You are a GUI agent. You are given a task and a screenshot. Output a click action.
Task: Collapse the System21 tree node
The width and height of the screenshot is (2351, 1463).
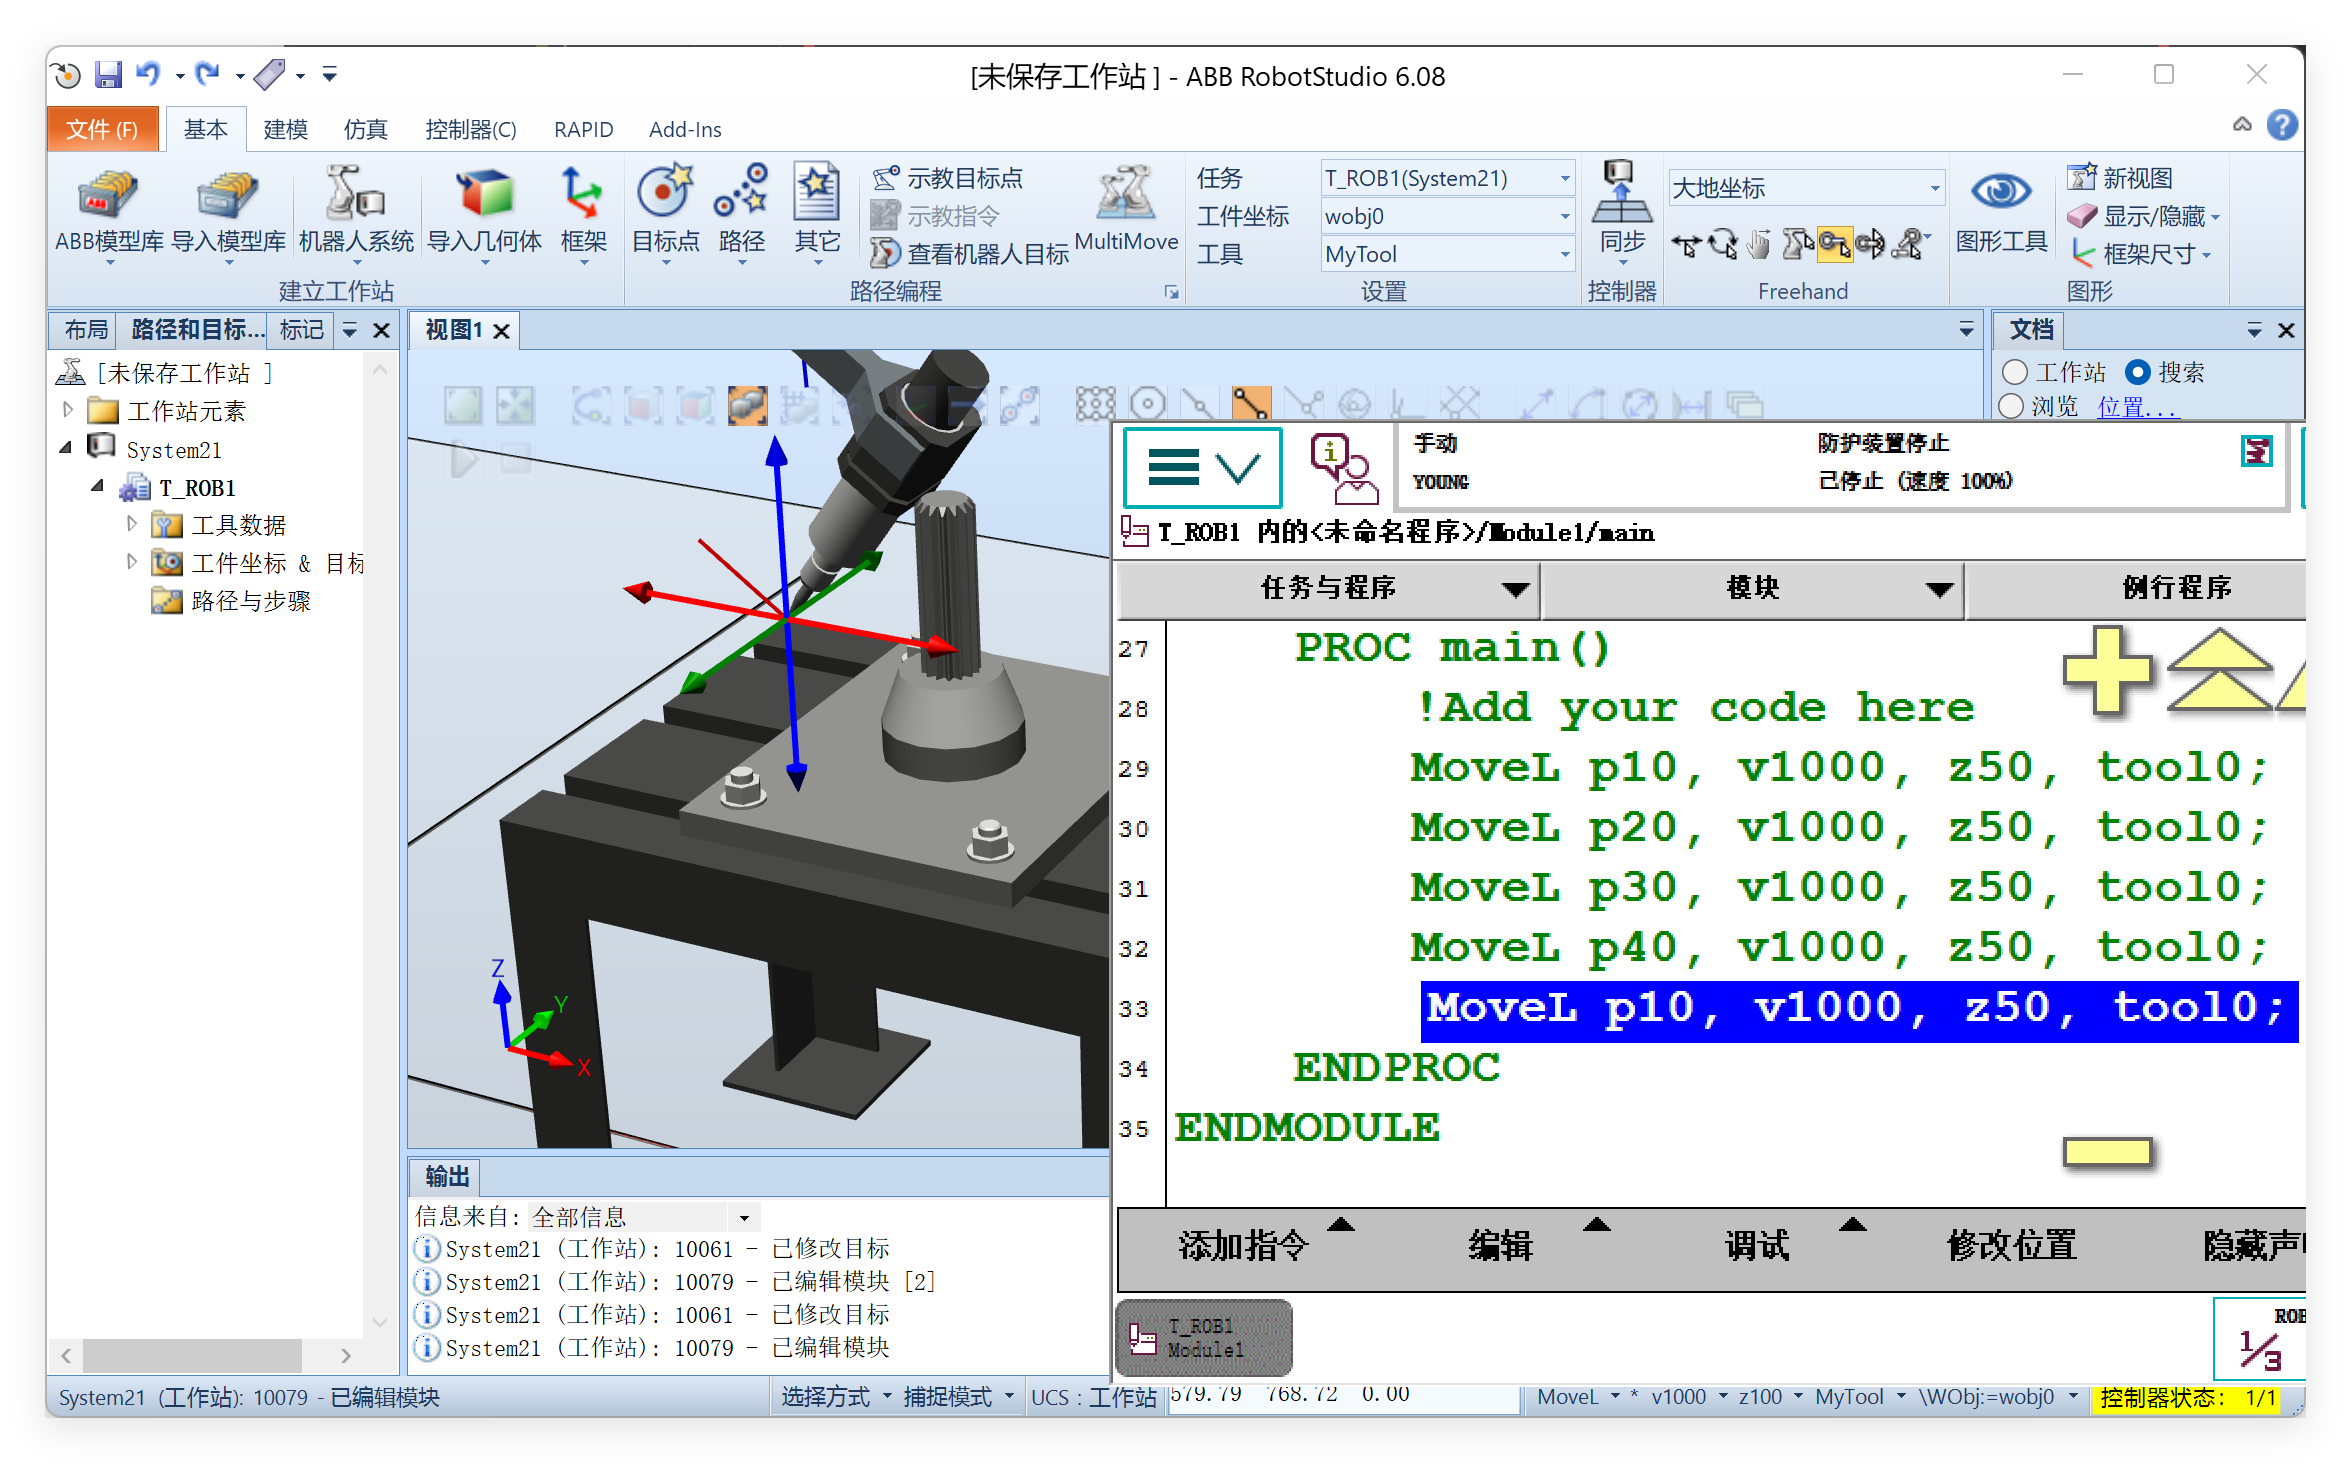point(66,448)
